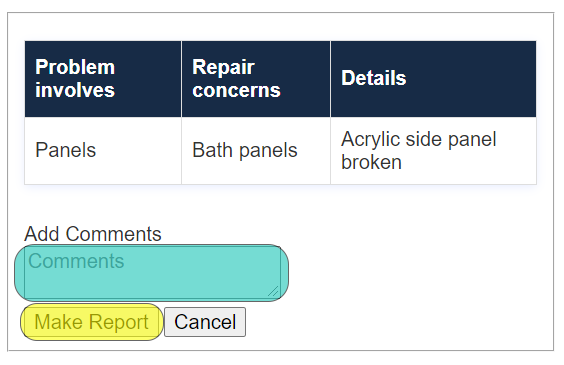Click the Acrylic side panel broken cell
Image resolution: width=564 pixels, height=365 pixels.
point(433,150)
